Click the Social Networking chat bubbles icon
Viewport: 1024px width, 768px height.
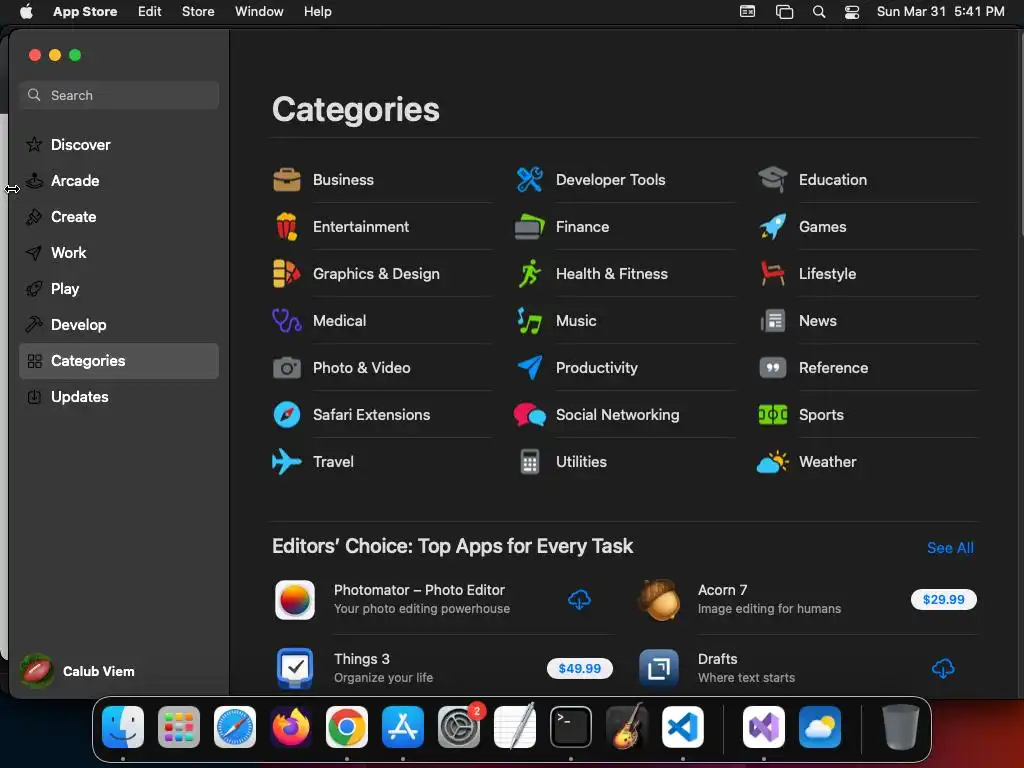[530, 415]
